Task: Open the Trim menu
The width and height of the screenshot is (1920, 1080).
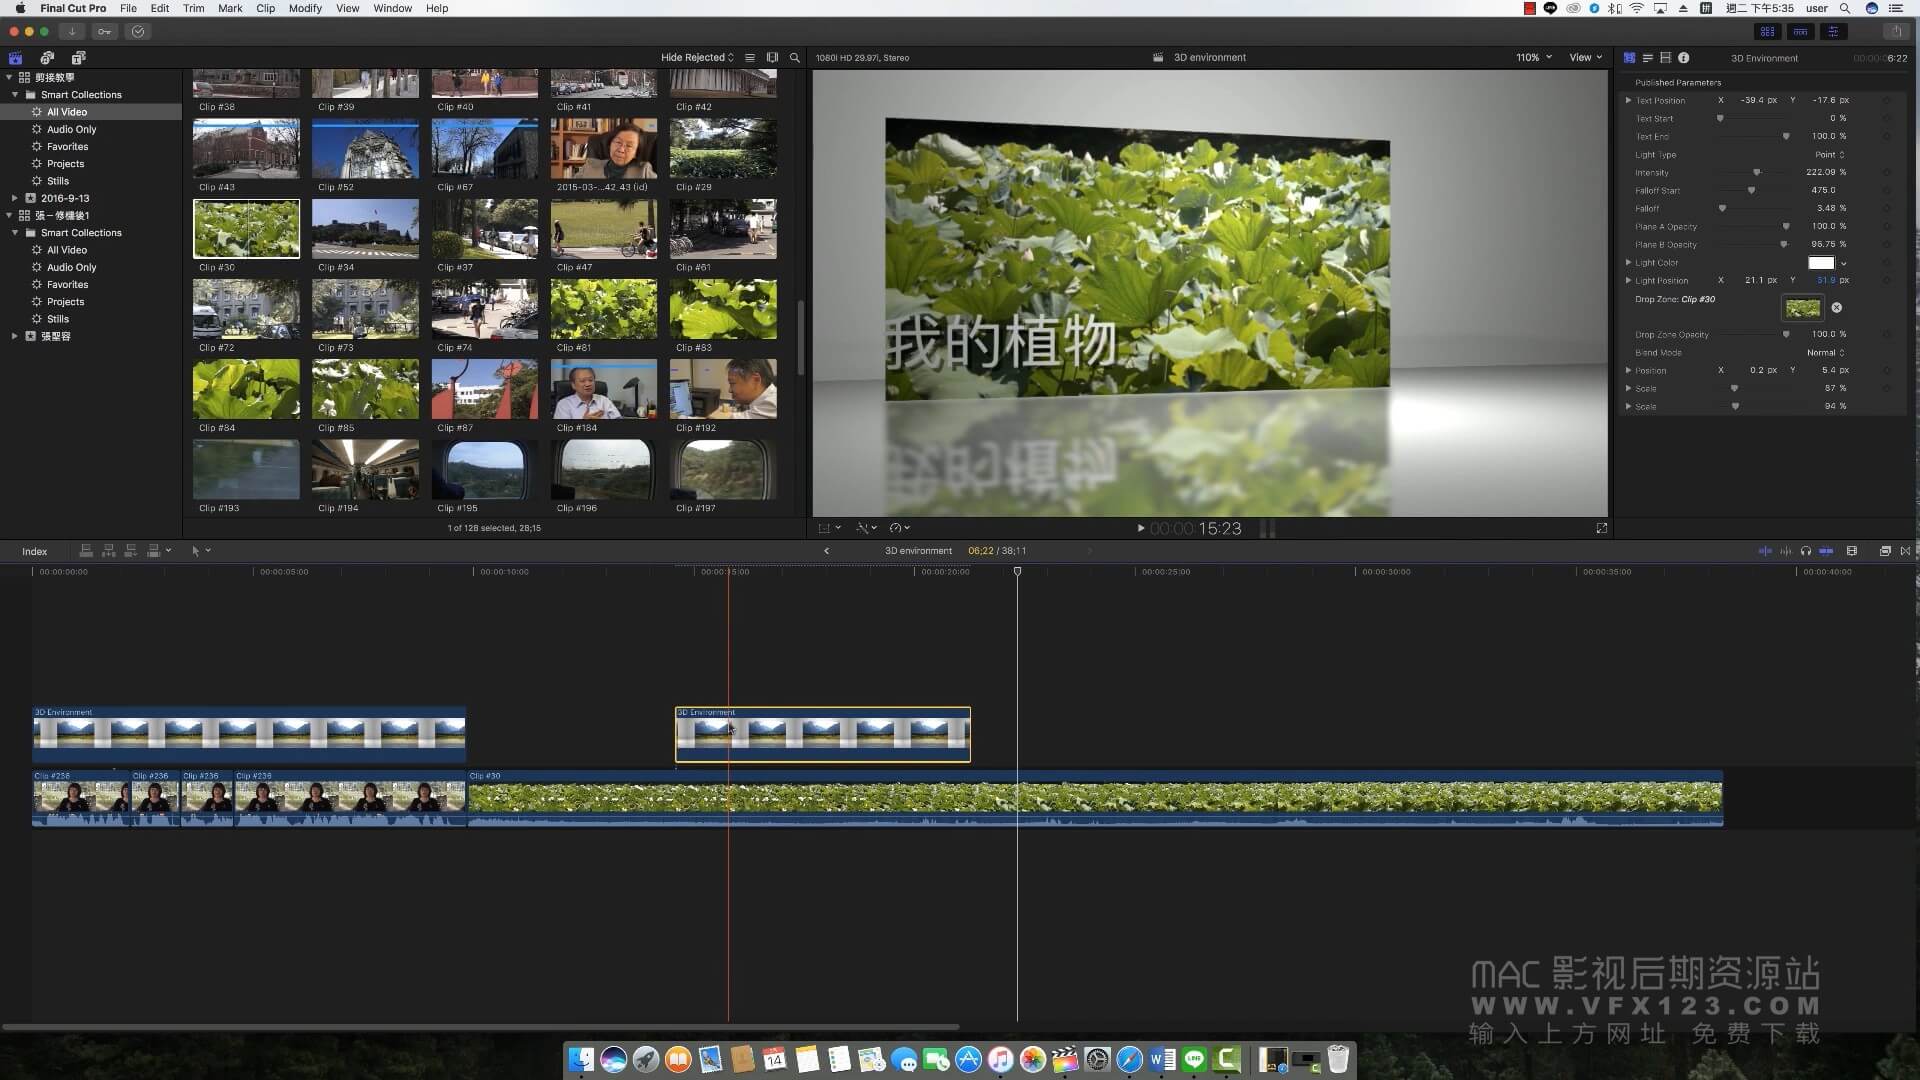Action: pyautogui.click(x=194, y=8)
